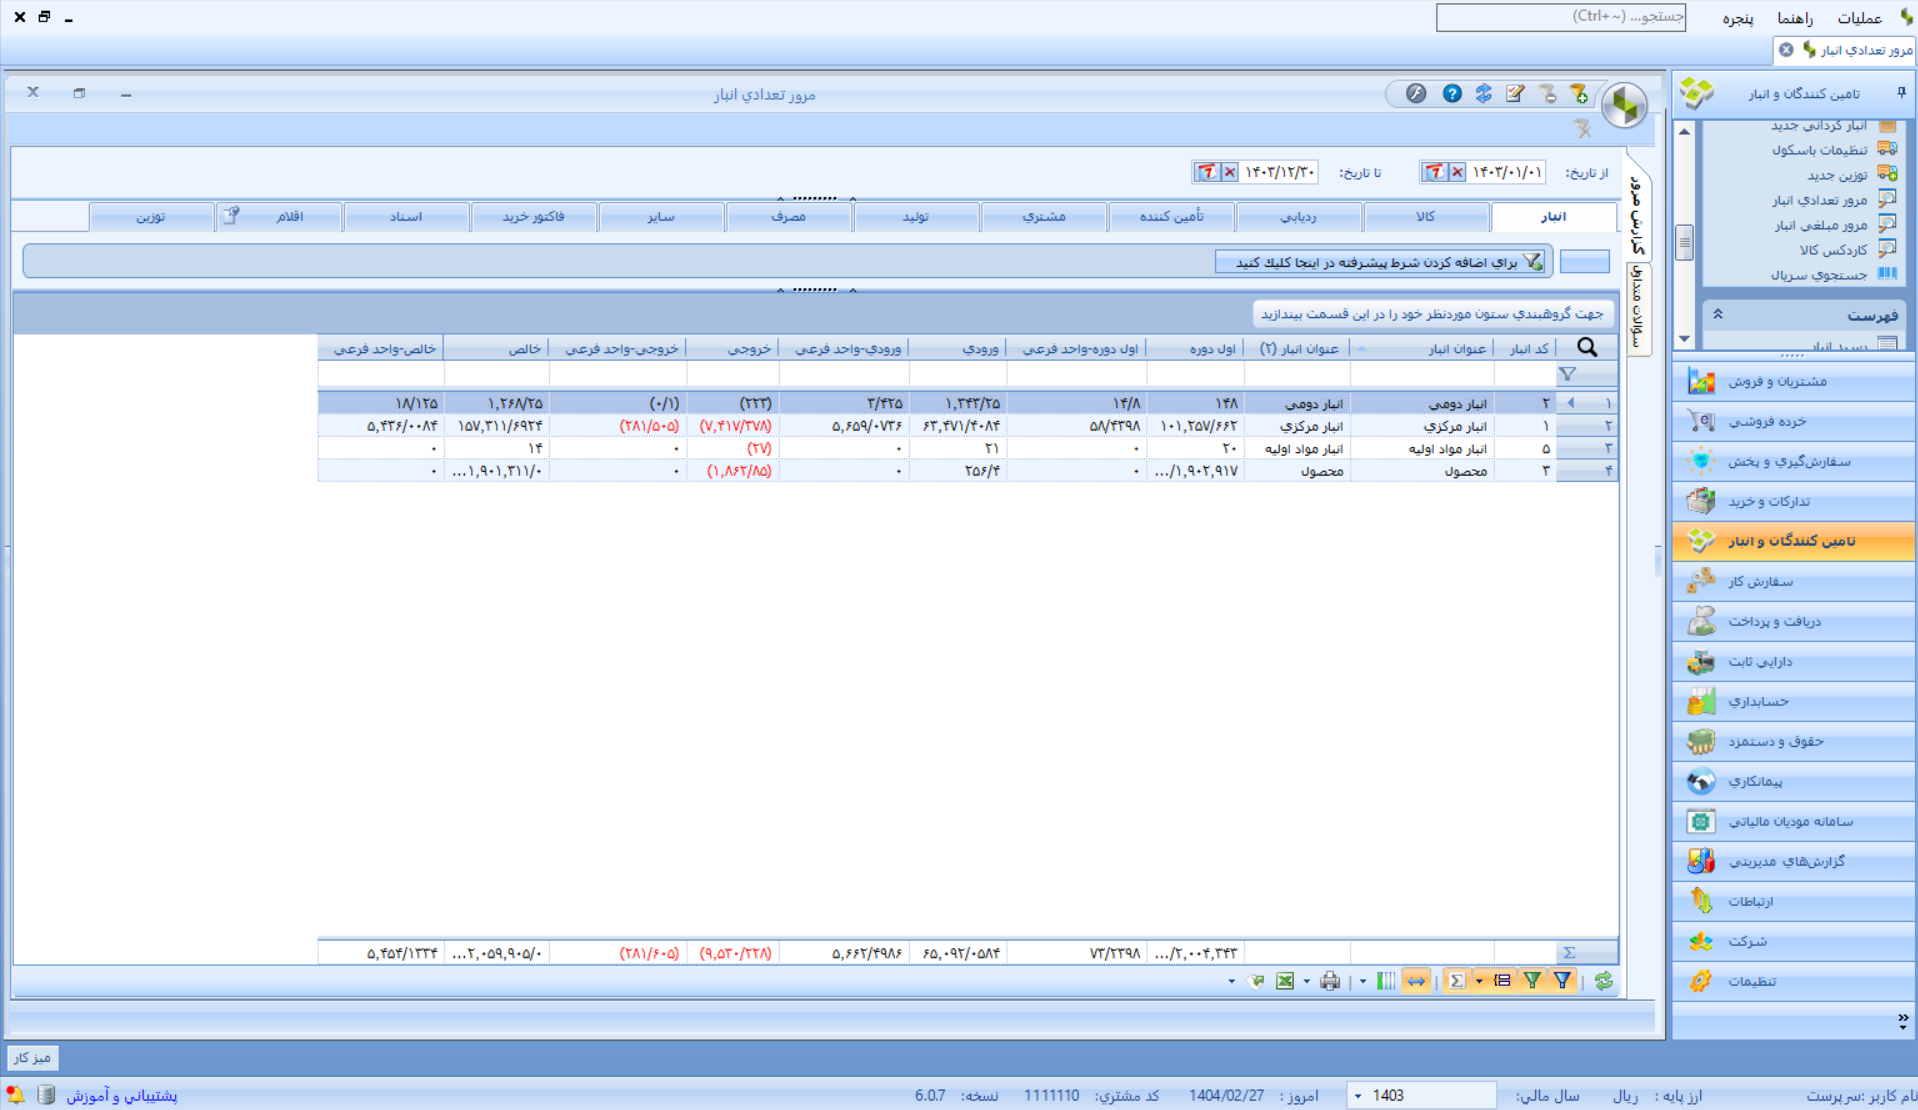Open the پنجره menu
The width and height of the screenshot is (1918, 1110).
point(1738,18)
